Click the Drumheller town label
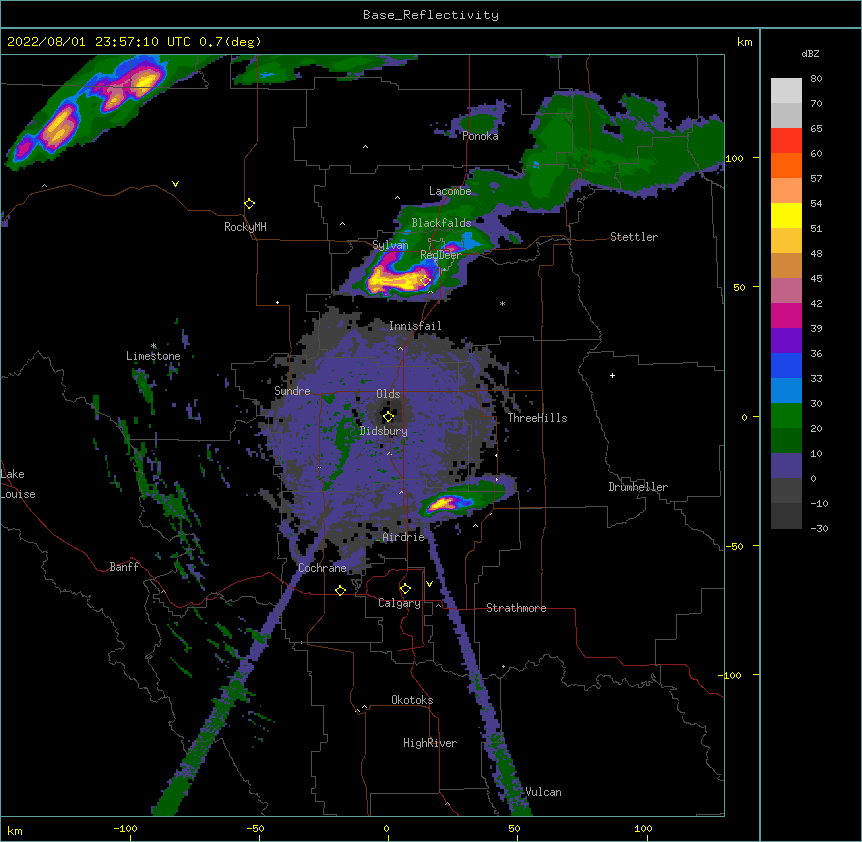 click(638, 487)
